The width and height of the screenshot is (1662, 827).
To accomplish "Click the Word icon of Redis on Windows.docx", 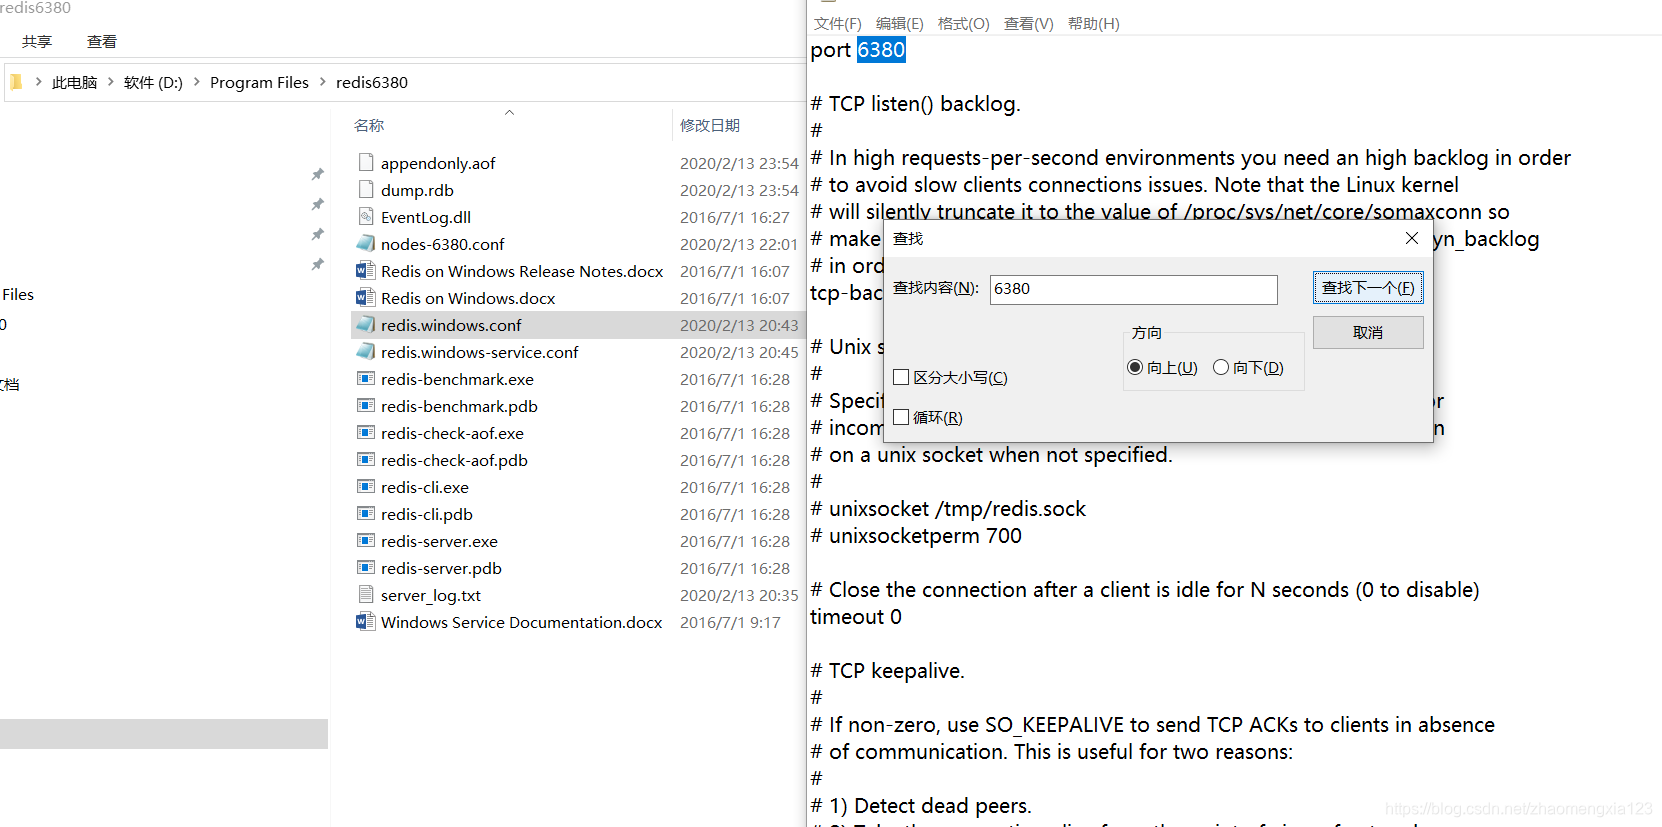I will [x=366, y=297].
